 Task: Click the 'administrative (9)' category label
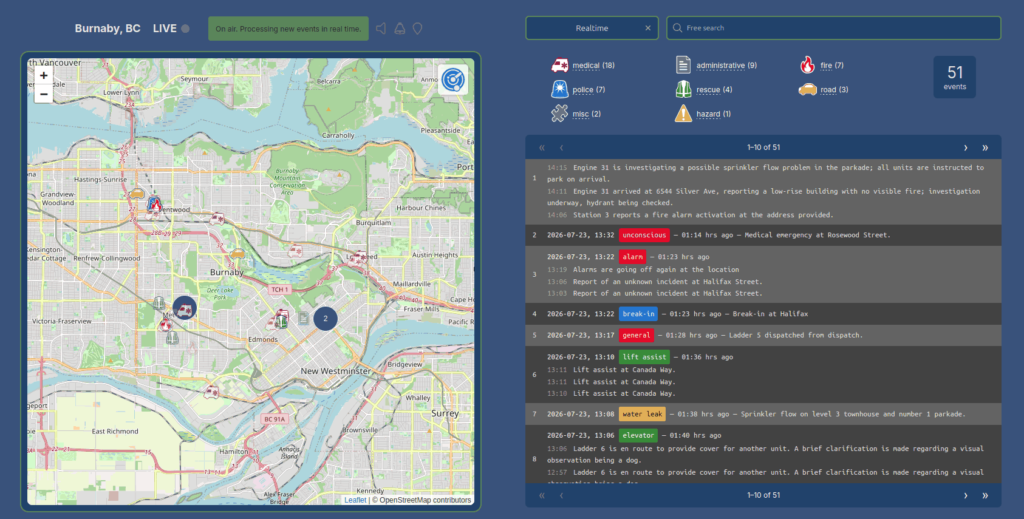[x=726, y=65]
